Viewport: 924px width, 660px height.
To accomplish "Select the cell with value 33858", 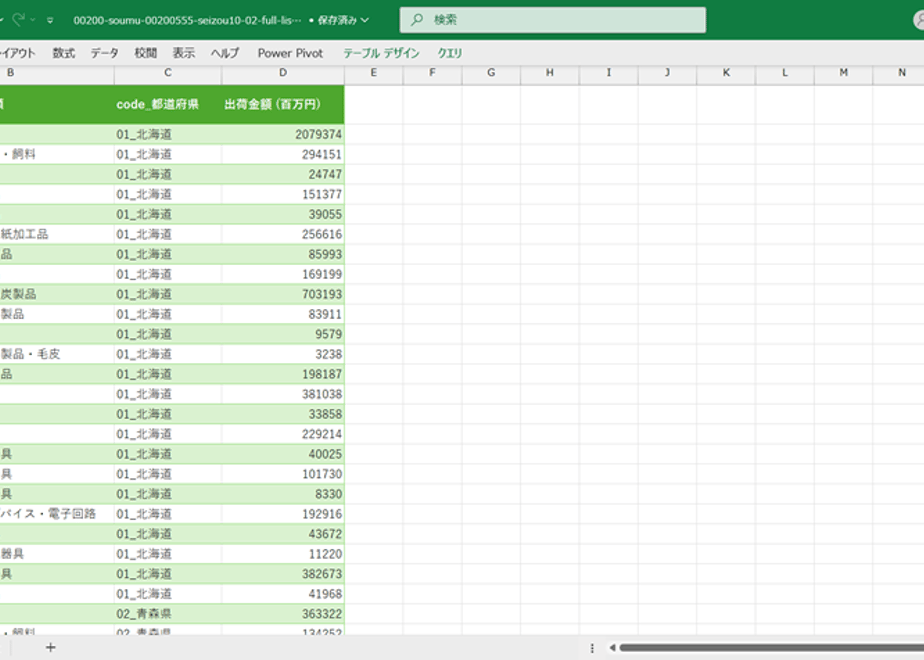I will [x=283, y=414].
